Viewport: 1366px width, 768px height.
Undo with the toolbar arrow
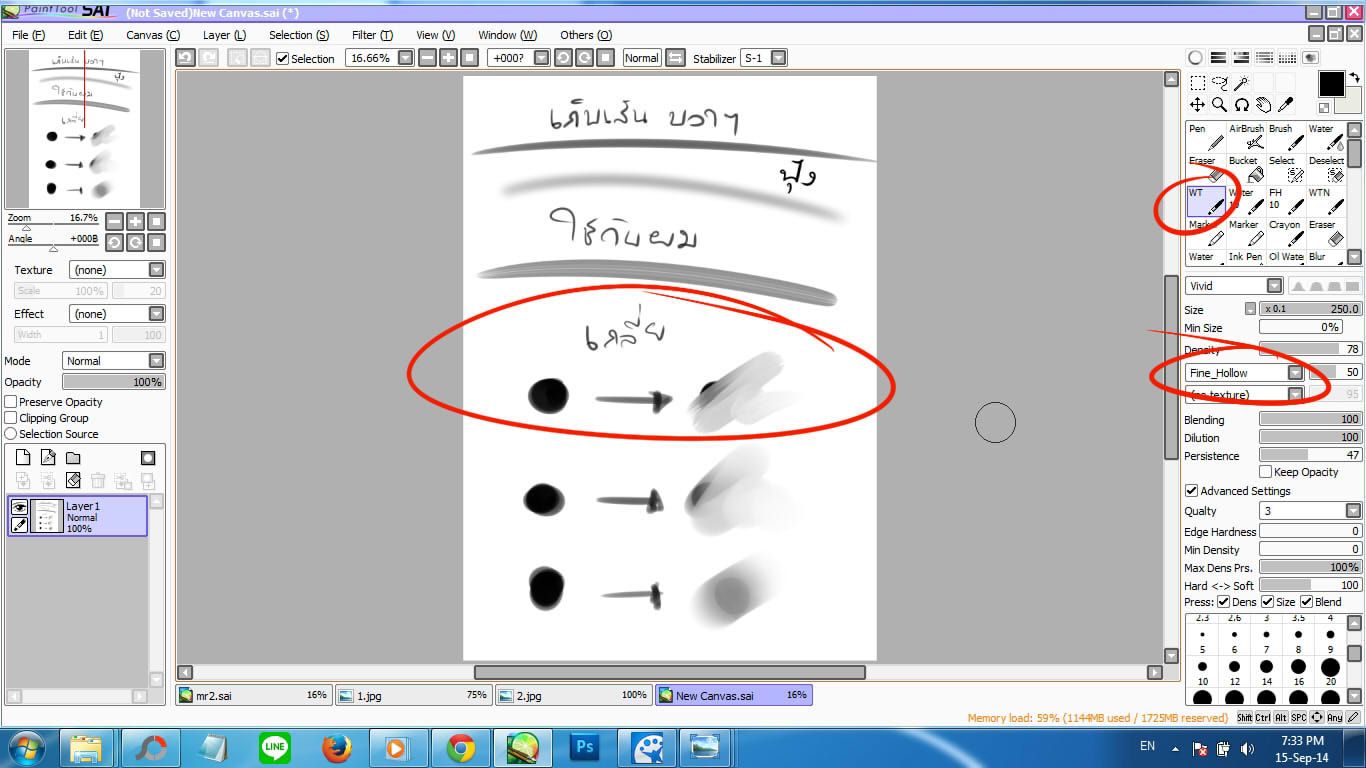tap(184, 58)
